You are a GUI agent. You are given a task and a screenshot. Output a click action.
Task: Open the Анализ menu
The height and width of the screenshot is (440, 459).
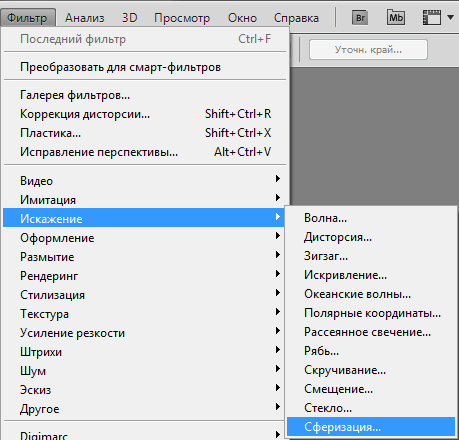point(85,18)
